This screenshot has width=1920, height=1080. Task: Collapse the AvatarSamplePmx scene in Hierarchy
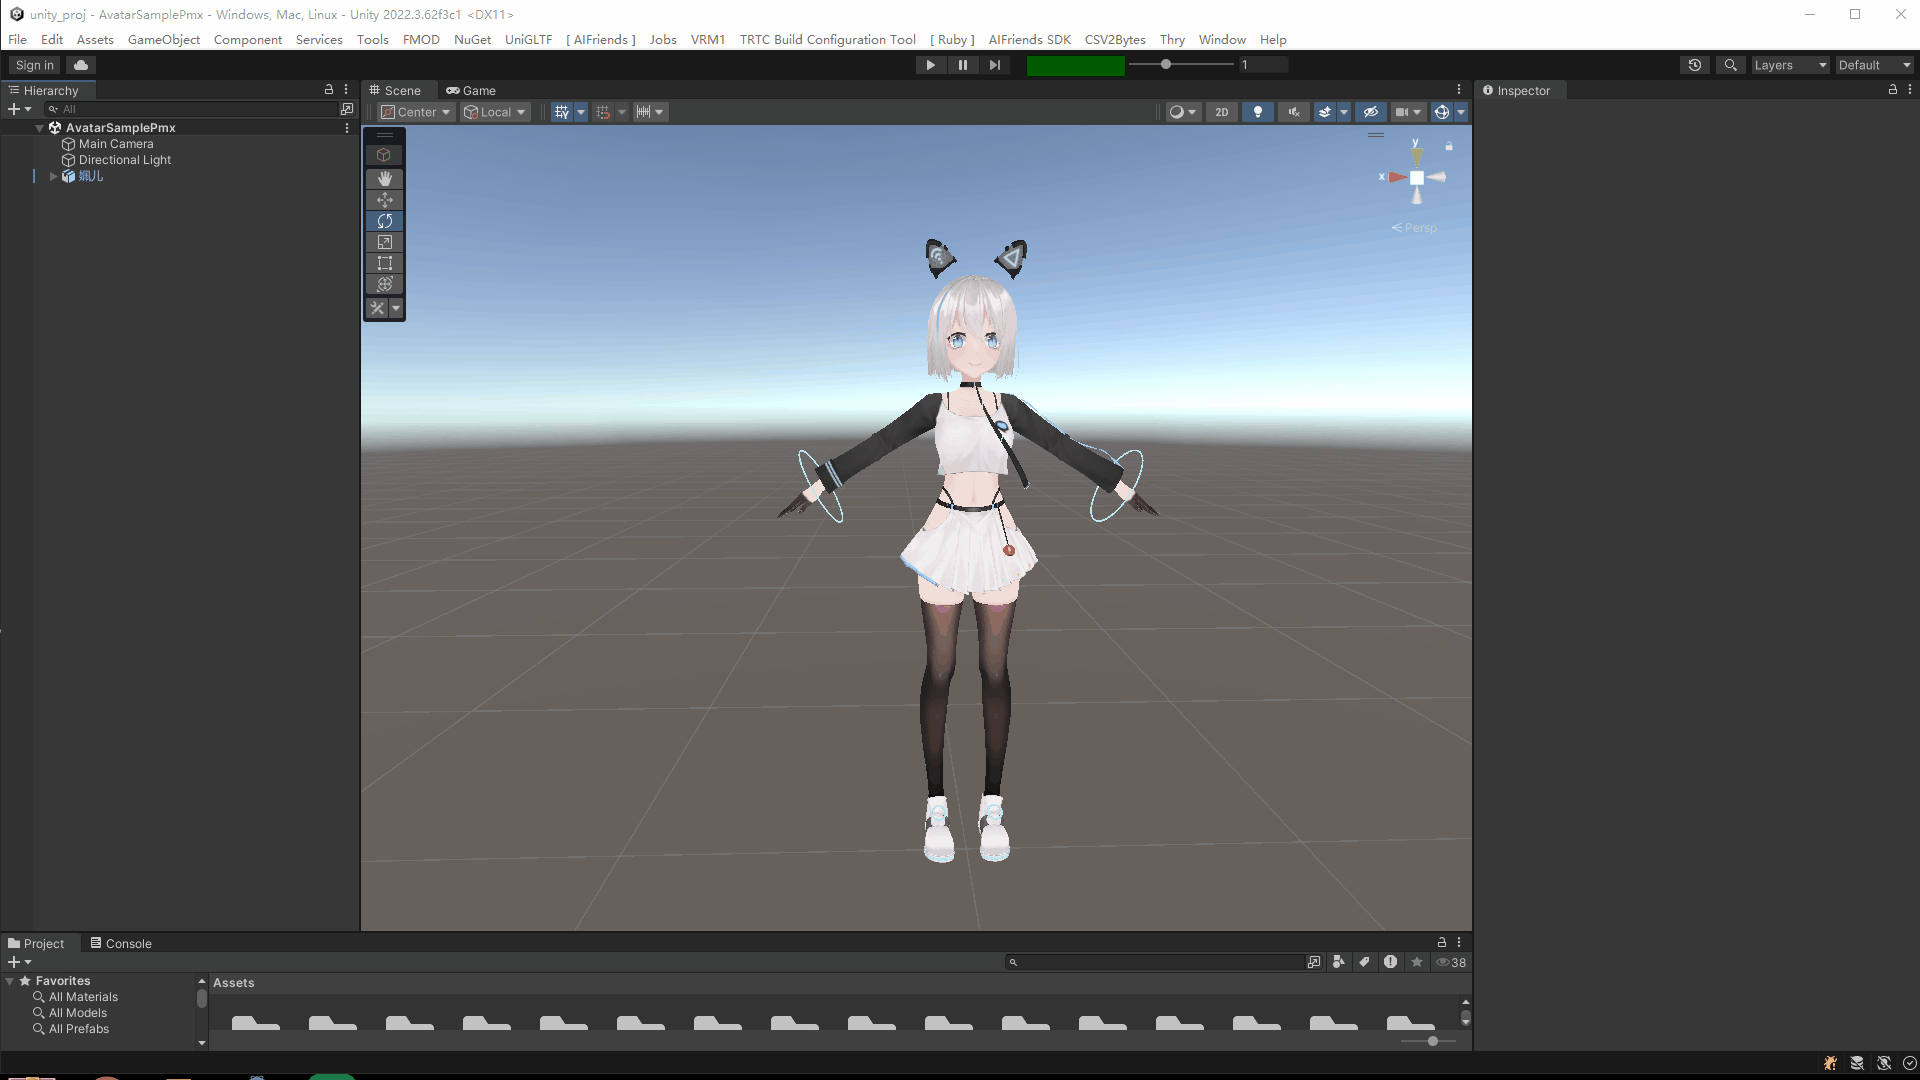click(x=40, y=128)
